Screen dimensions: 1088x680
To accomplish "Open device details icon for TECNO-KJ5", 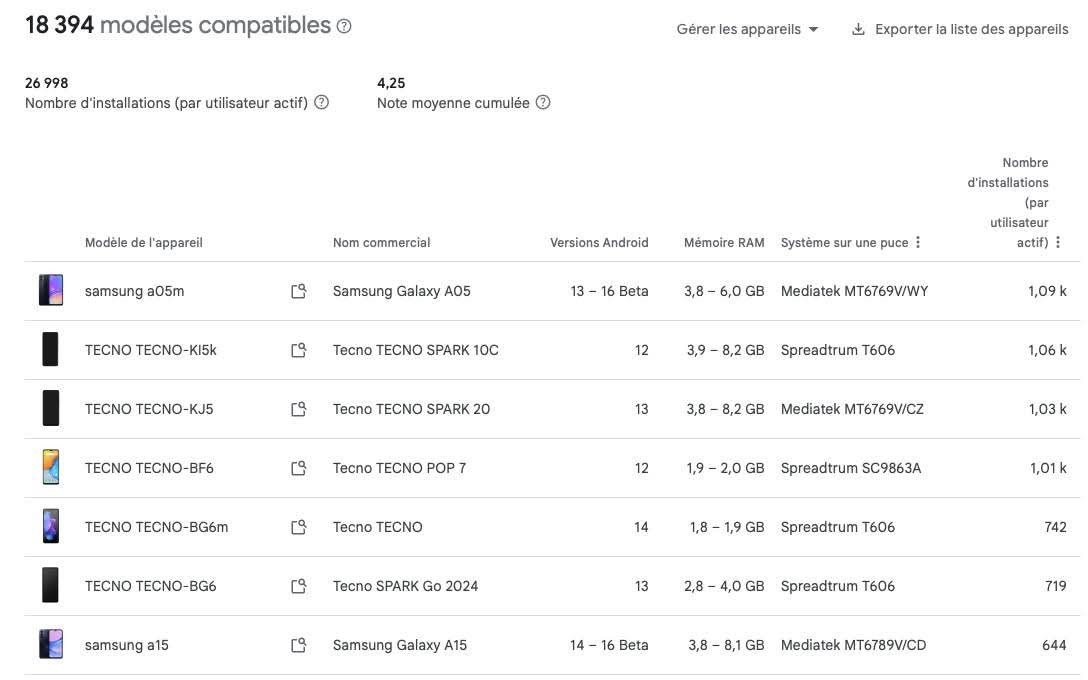I will click(x=298, y=409).
